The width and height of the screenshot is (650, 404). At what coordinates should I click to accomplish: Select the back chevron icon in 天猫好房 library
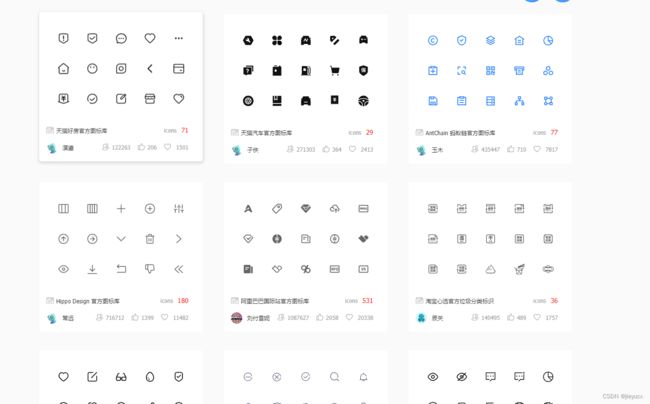pos(150,68)
